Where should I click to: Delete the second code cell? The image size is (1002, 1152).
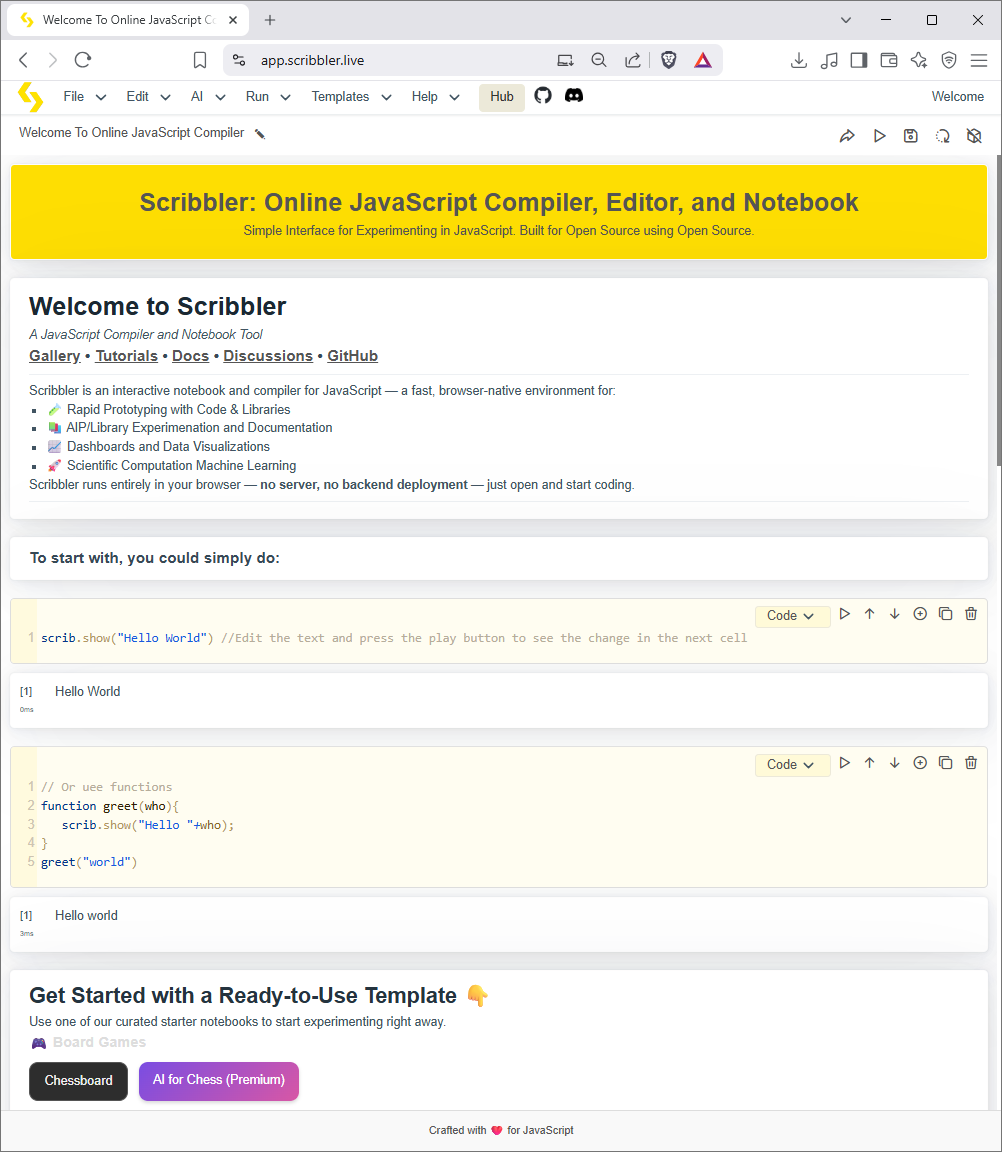point(970,762)
